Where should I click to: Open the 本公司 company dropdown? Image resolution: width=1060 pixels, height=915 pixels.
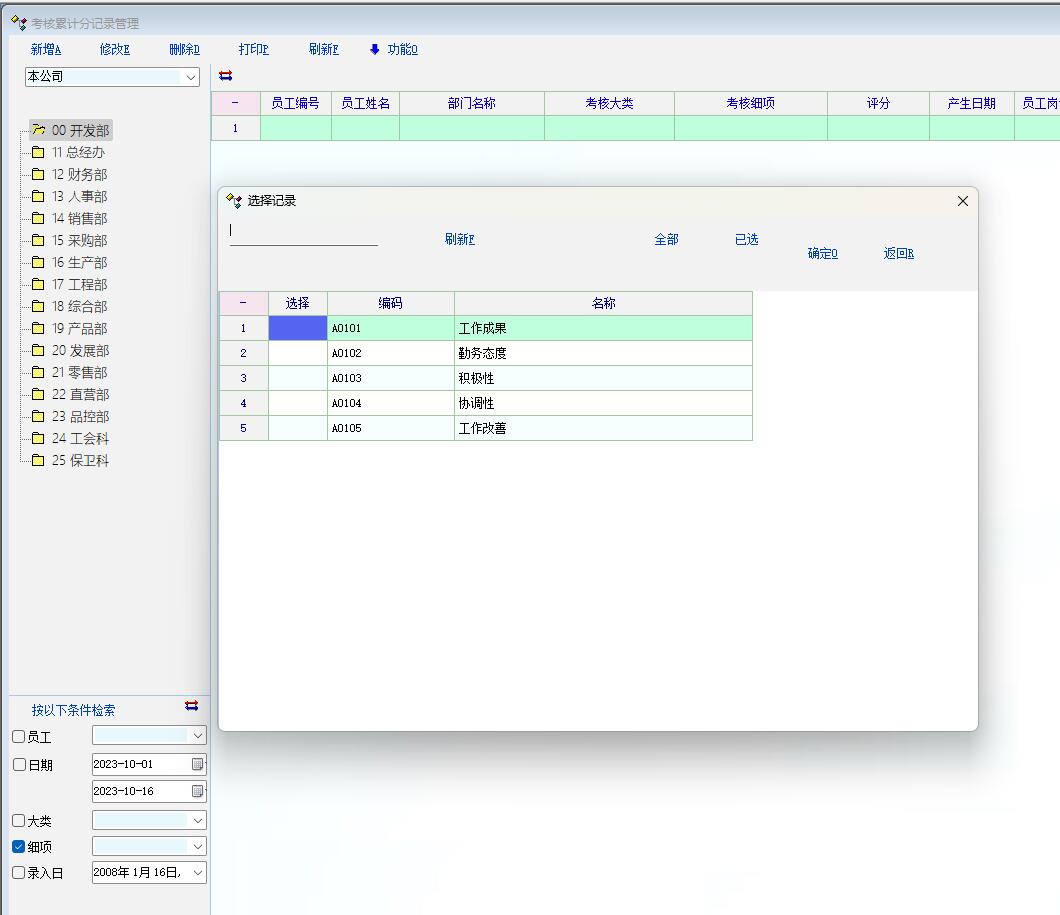(191, 77)
